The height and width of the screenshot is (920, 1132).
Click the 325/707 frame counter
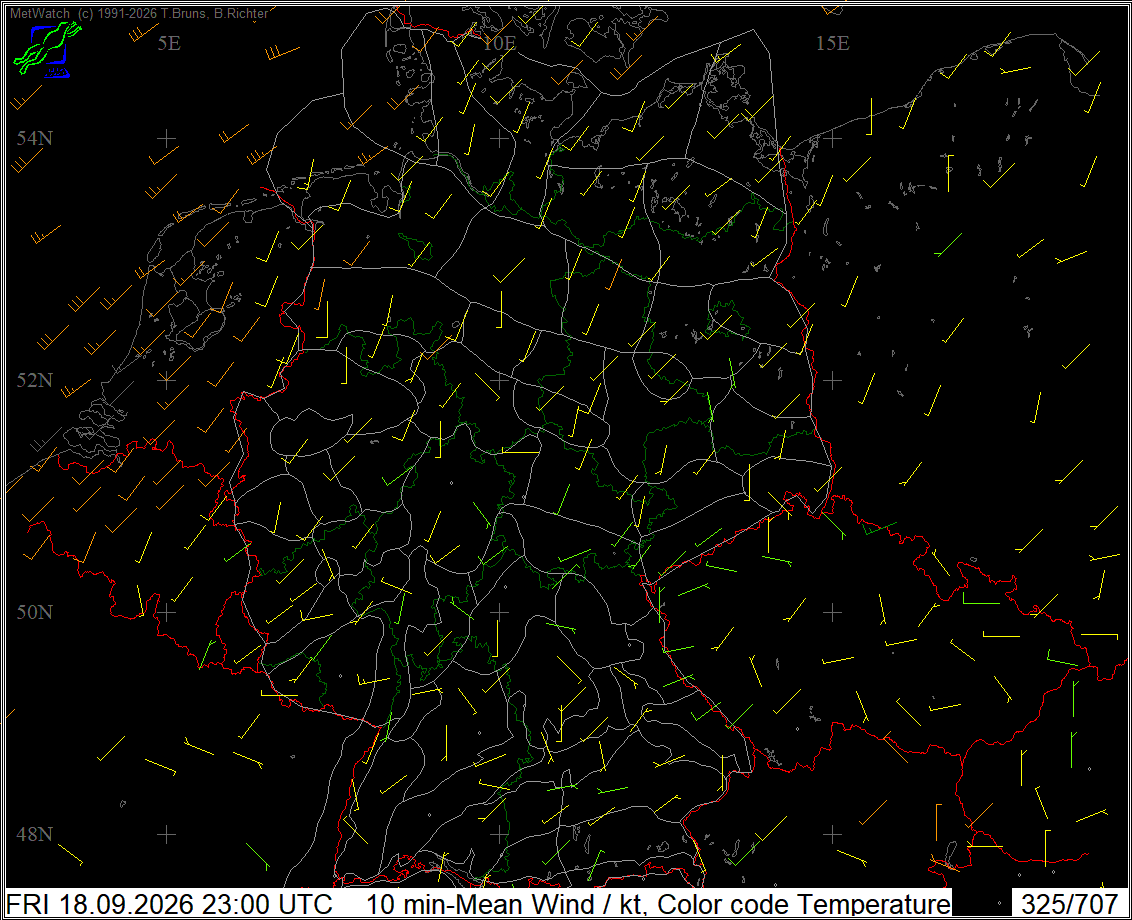click(1069, 904)
